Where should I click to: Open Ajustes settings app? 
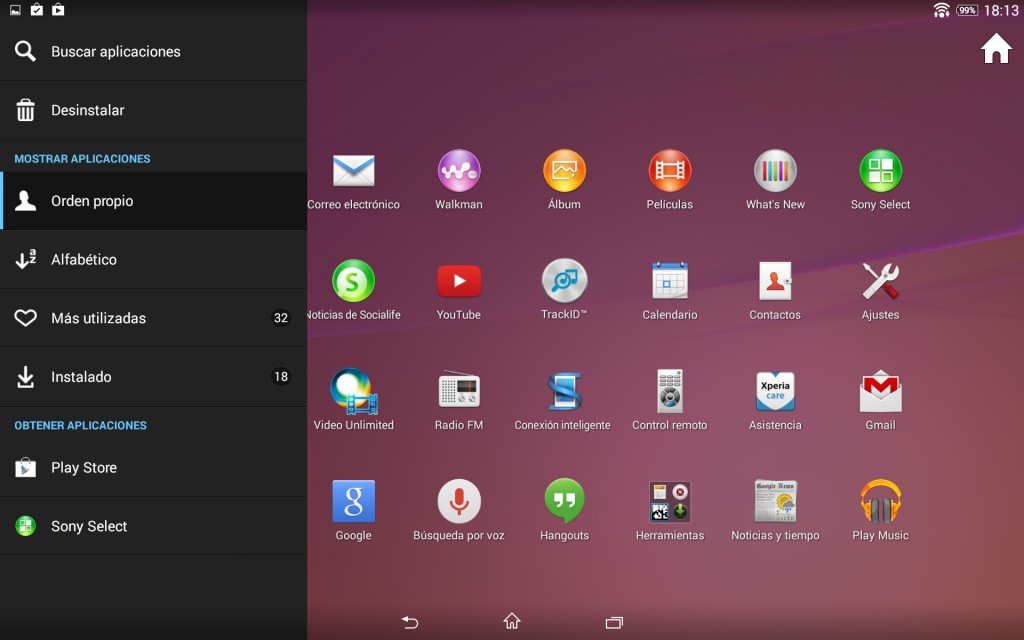pyautogui.click(x=880, y=281)
